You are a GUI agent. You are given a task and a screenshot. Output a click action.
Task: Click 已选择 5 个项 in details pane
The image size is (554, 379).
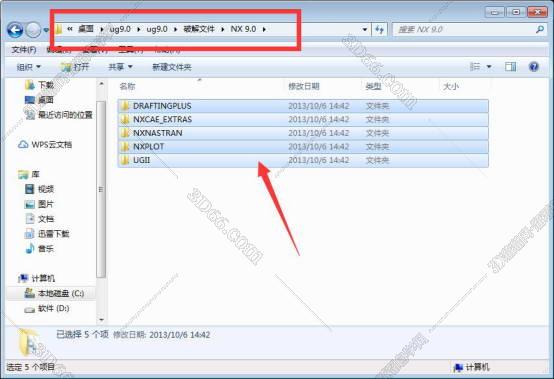tap(82, 334)
